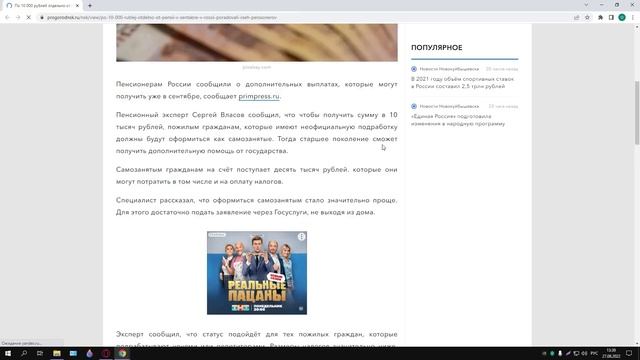Open second Новости Новокуйбышевска source label

coord(449,106)
